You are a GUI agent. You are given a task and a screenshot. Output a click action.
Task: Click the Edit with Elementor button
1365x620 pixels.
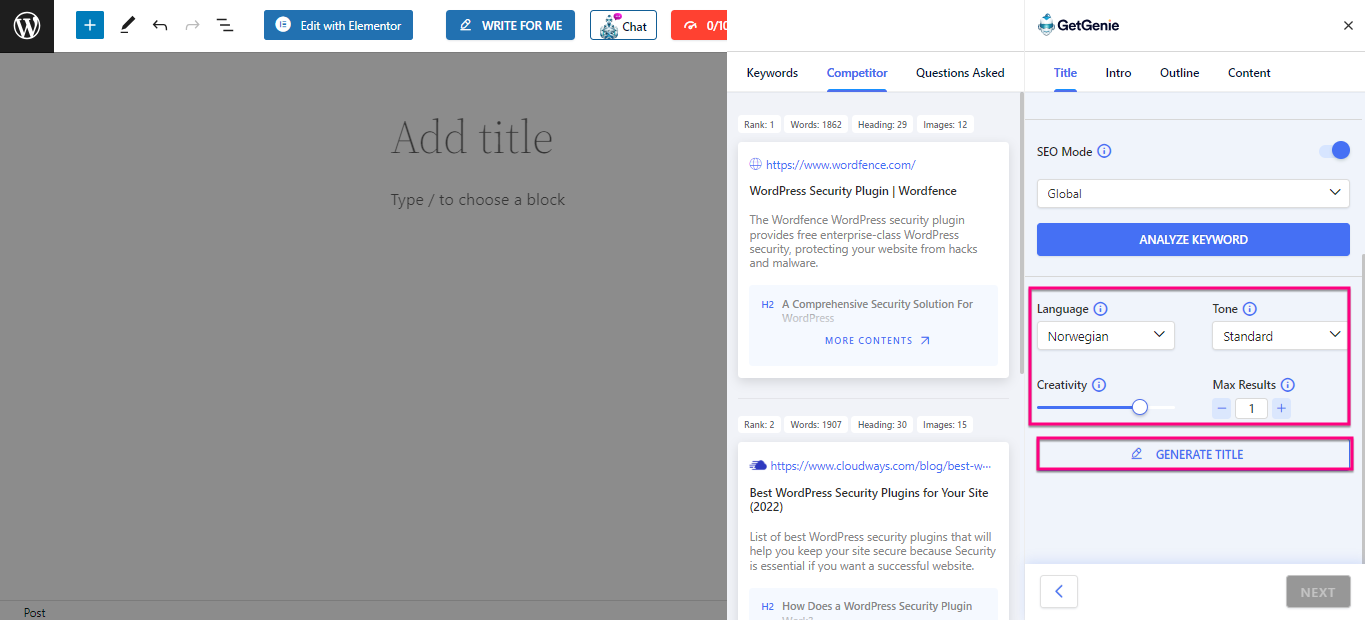[338, 25]
